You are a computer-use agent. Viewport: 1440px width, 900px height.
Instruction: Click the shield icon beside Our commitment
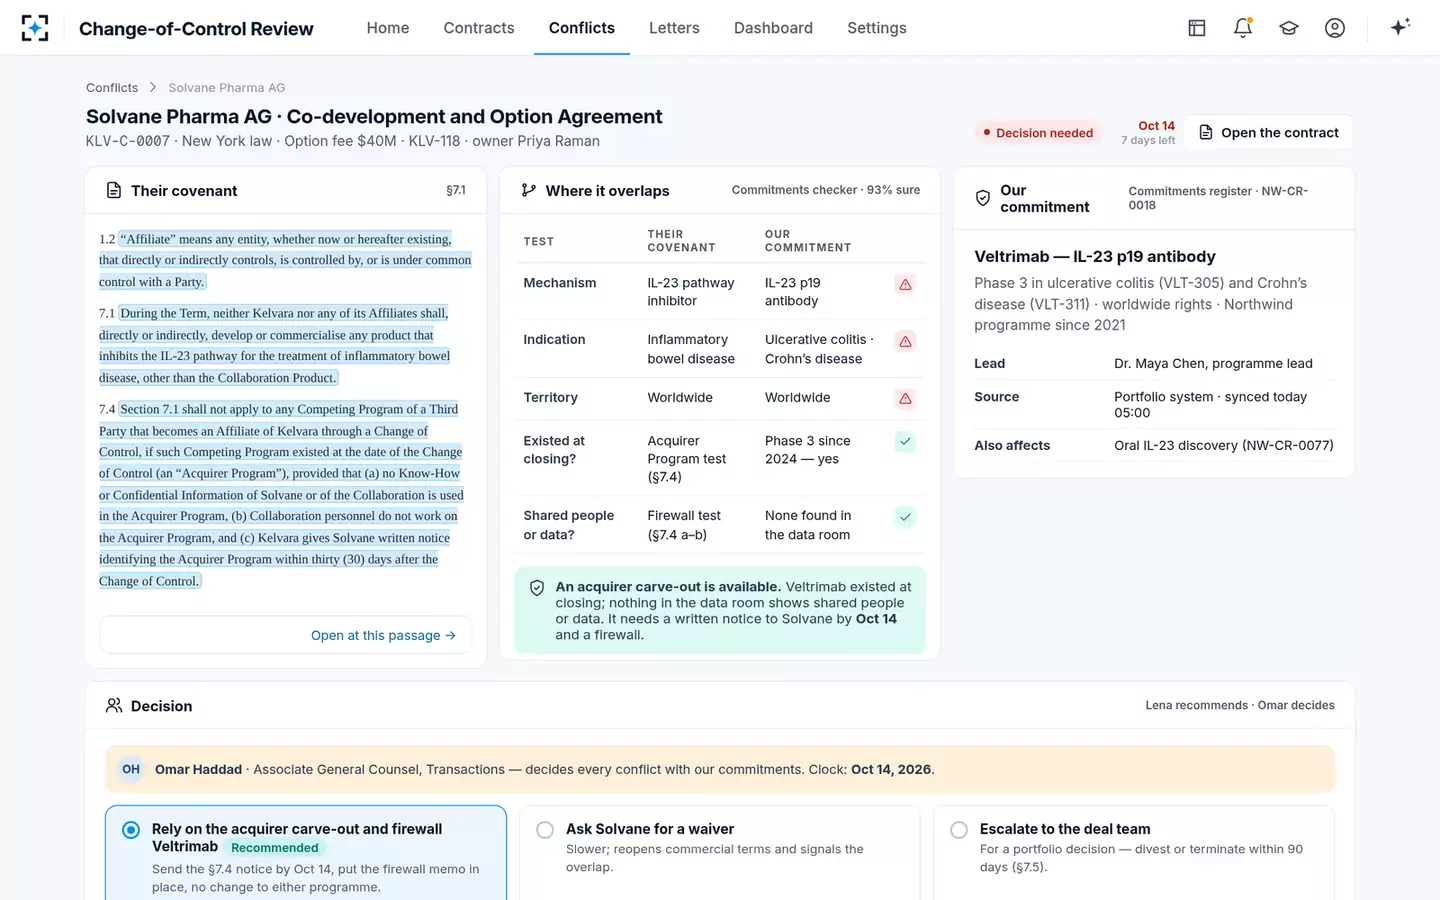coord(983,198)
